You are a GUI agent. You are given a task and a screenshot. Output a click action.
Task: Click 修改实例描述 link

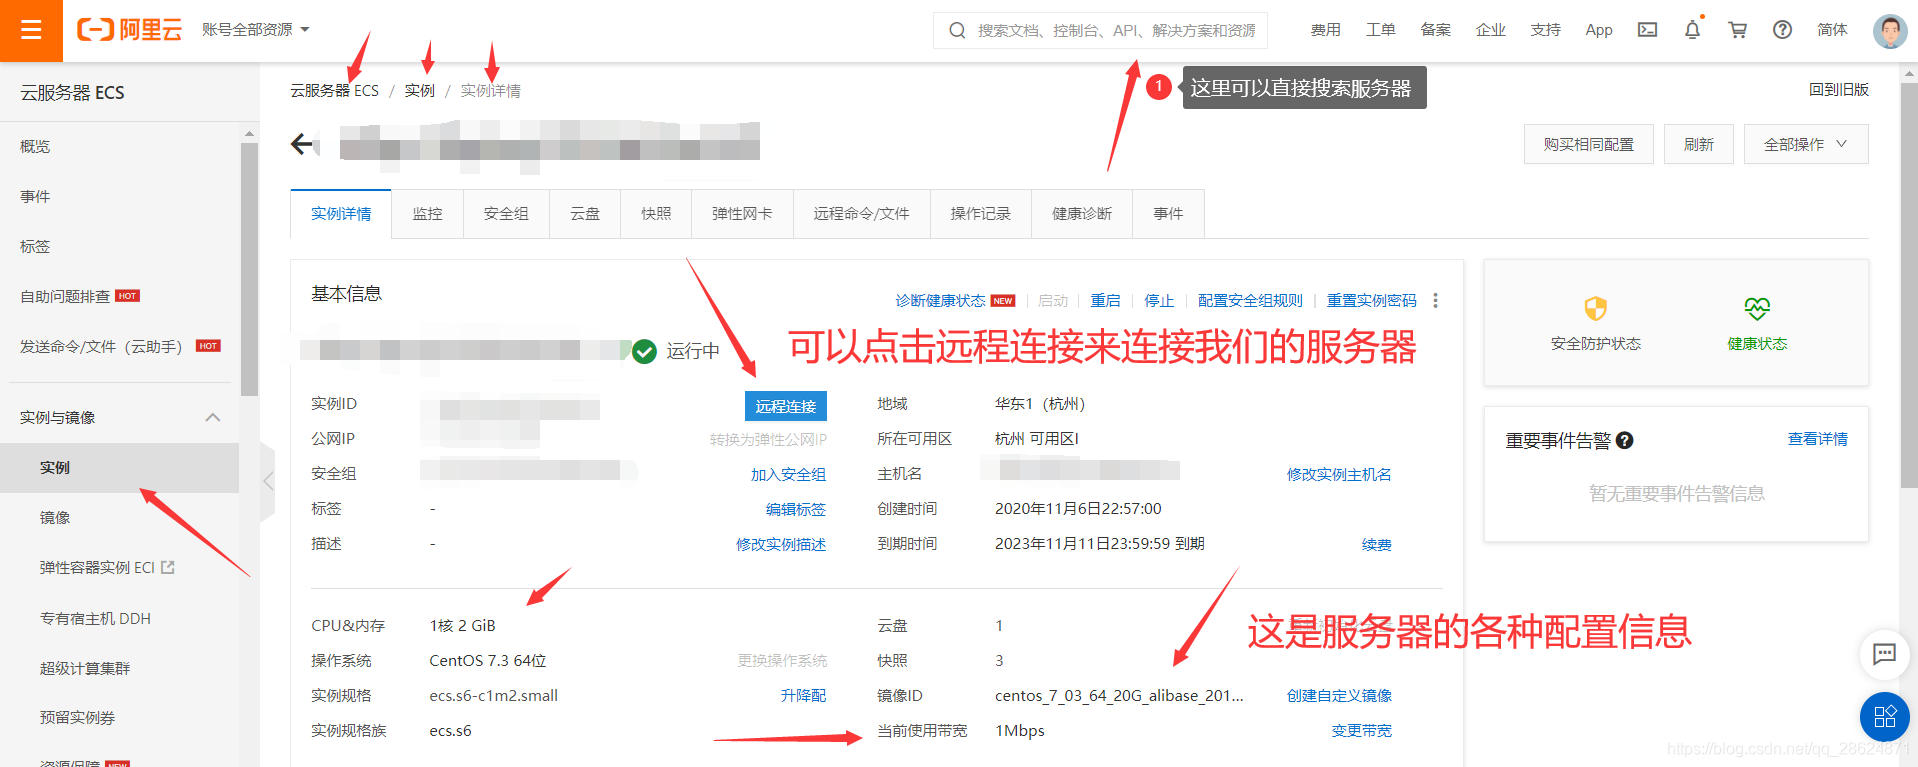(x=781, y=545)
